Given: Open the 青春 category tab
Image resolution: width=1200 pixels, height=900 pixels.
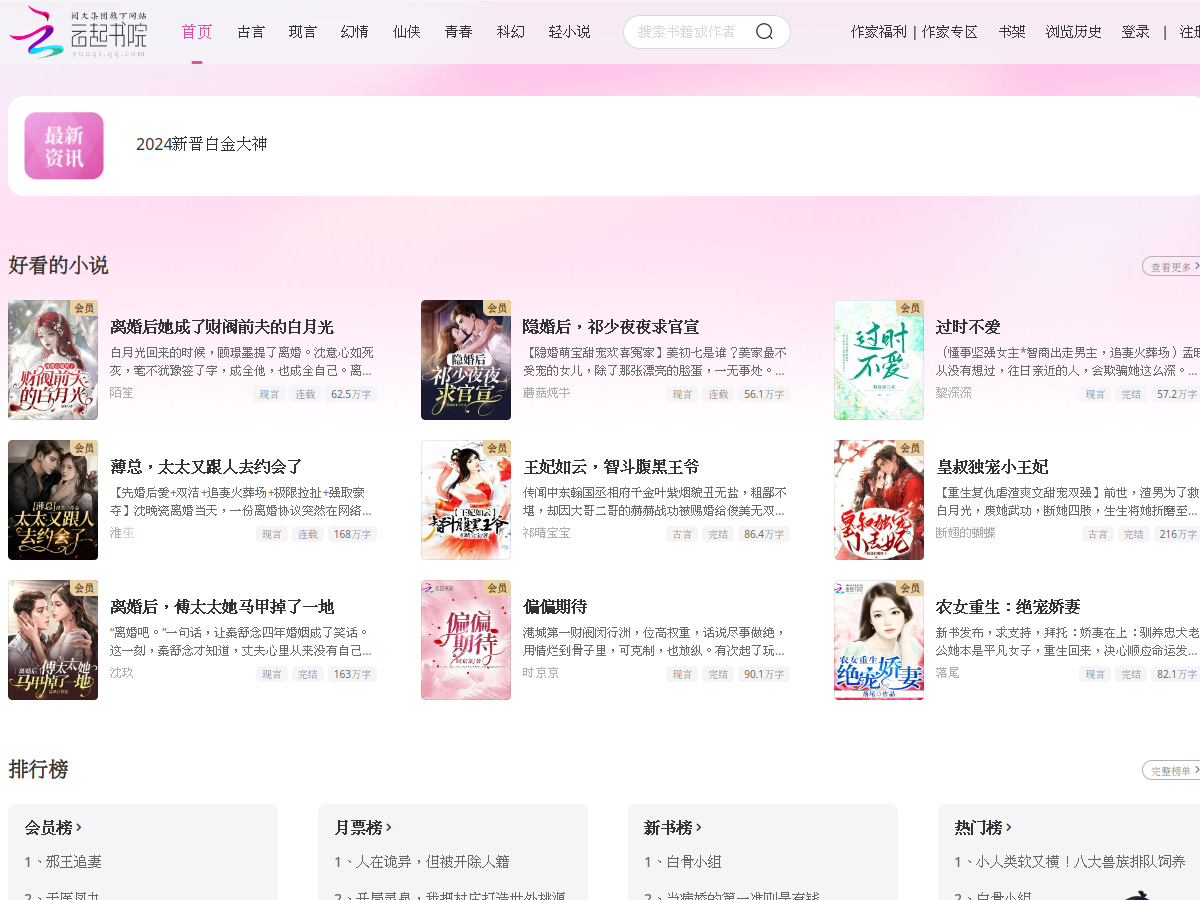Looking at the screenshot, I should pos(459,32).
